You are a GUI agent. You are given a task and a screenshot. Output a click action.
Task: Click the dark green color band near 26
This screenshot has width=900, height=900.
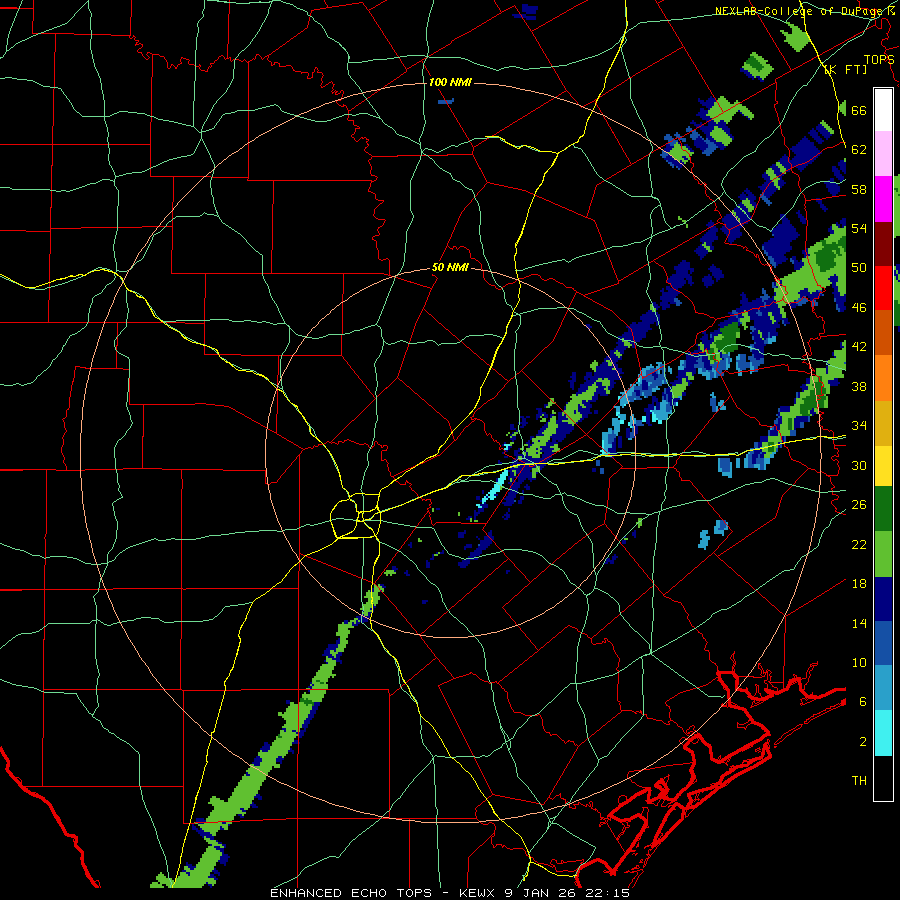pyautogui.click(x=883, y=509)
